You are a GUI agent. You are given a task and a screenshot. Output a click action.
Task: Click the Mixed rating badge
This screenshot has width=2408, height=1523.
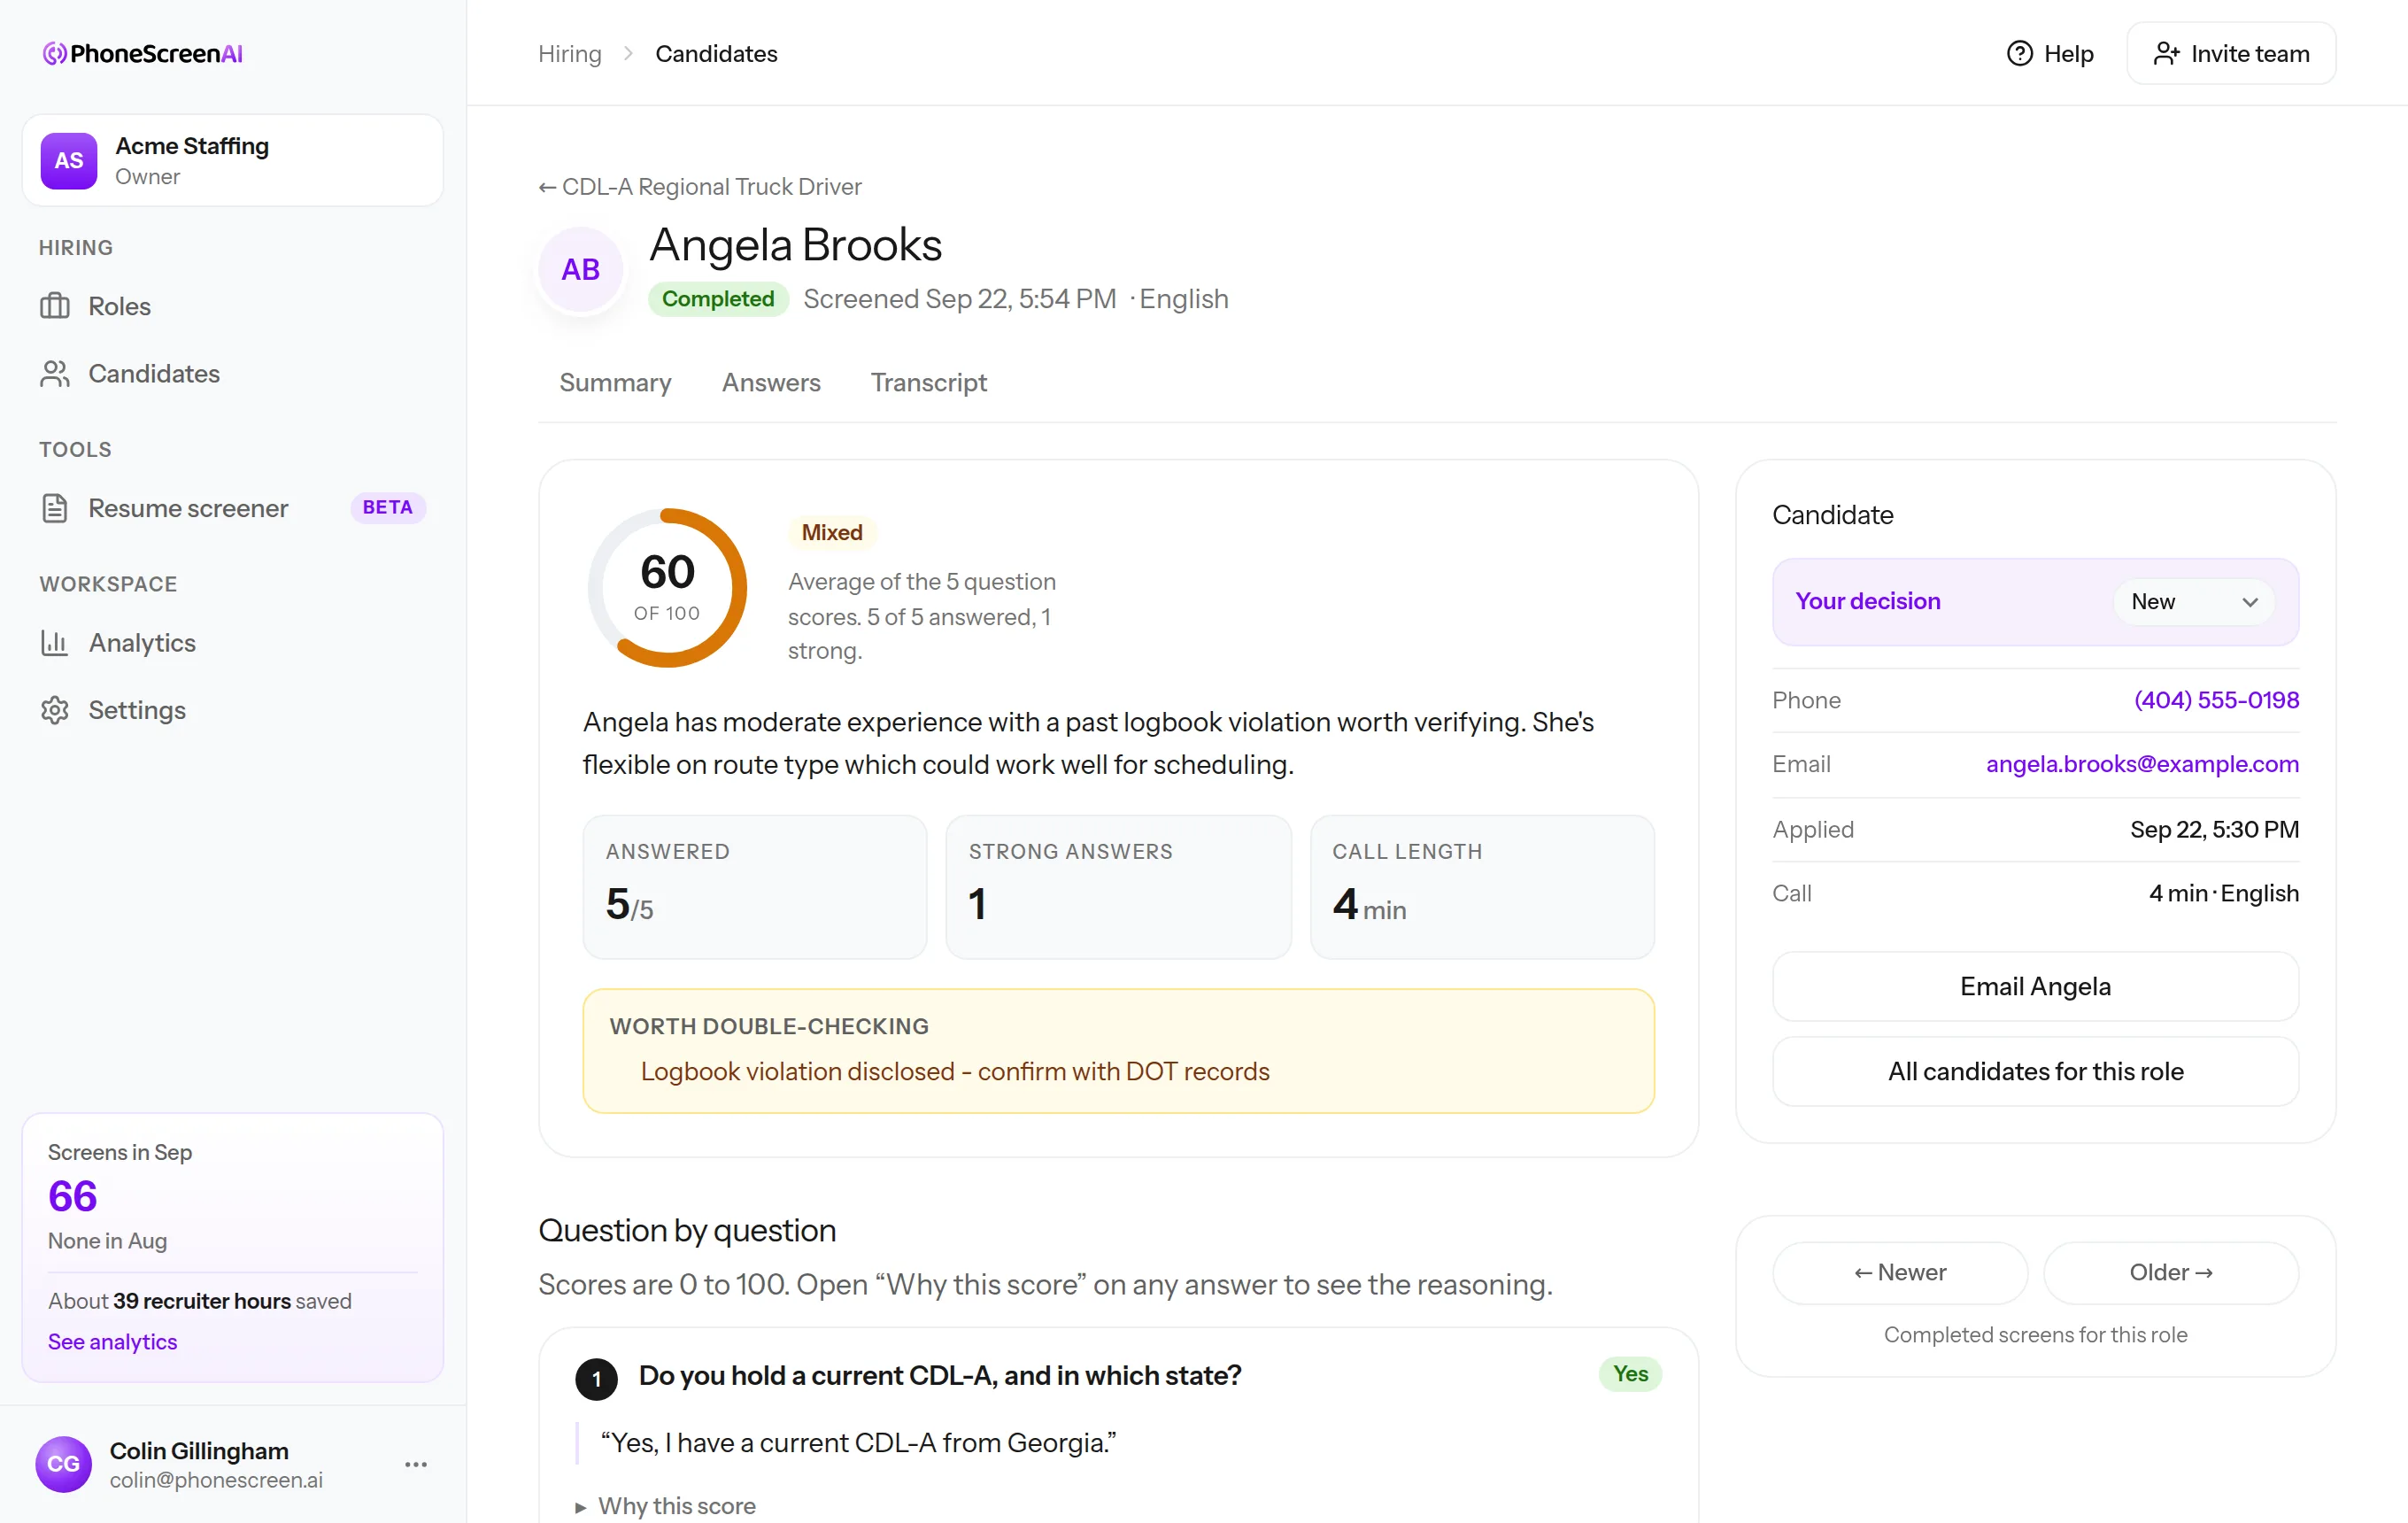pos(832,532)
